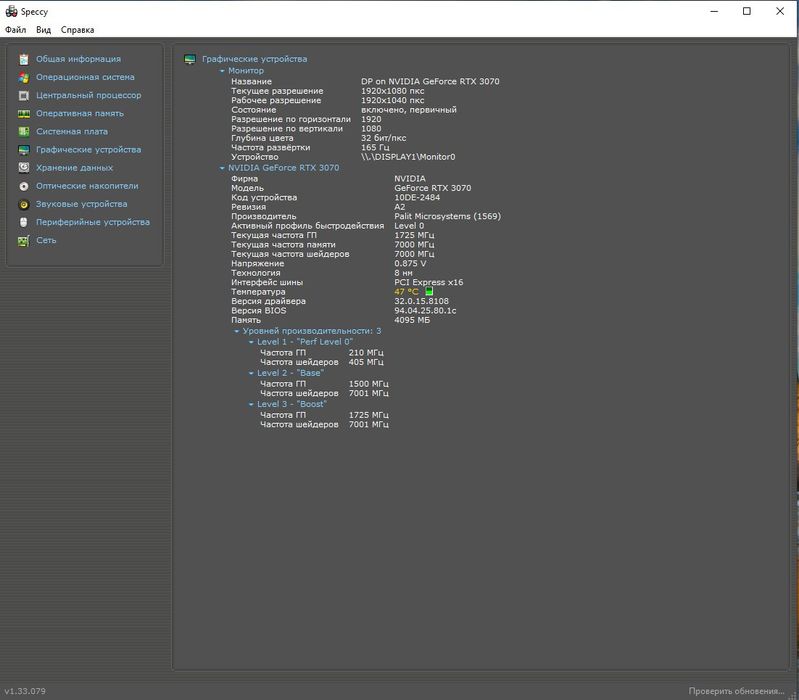Click the 0.875 V voltage value
Screen dimensions: 799x700
click(410, 263)
